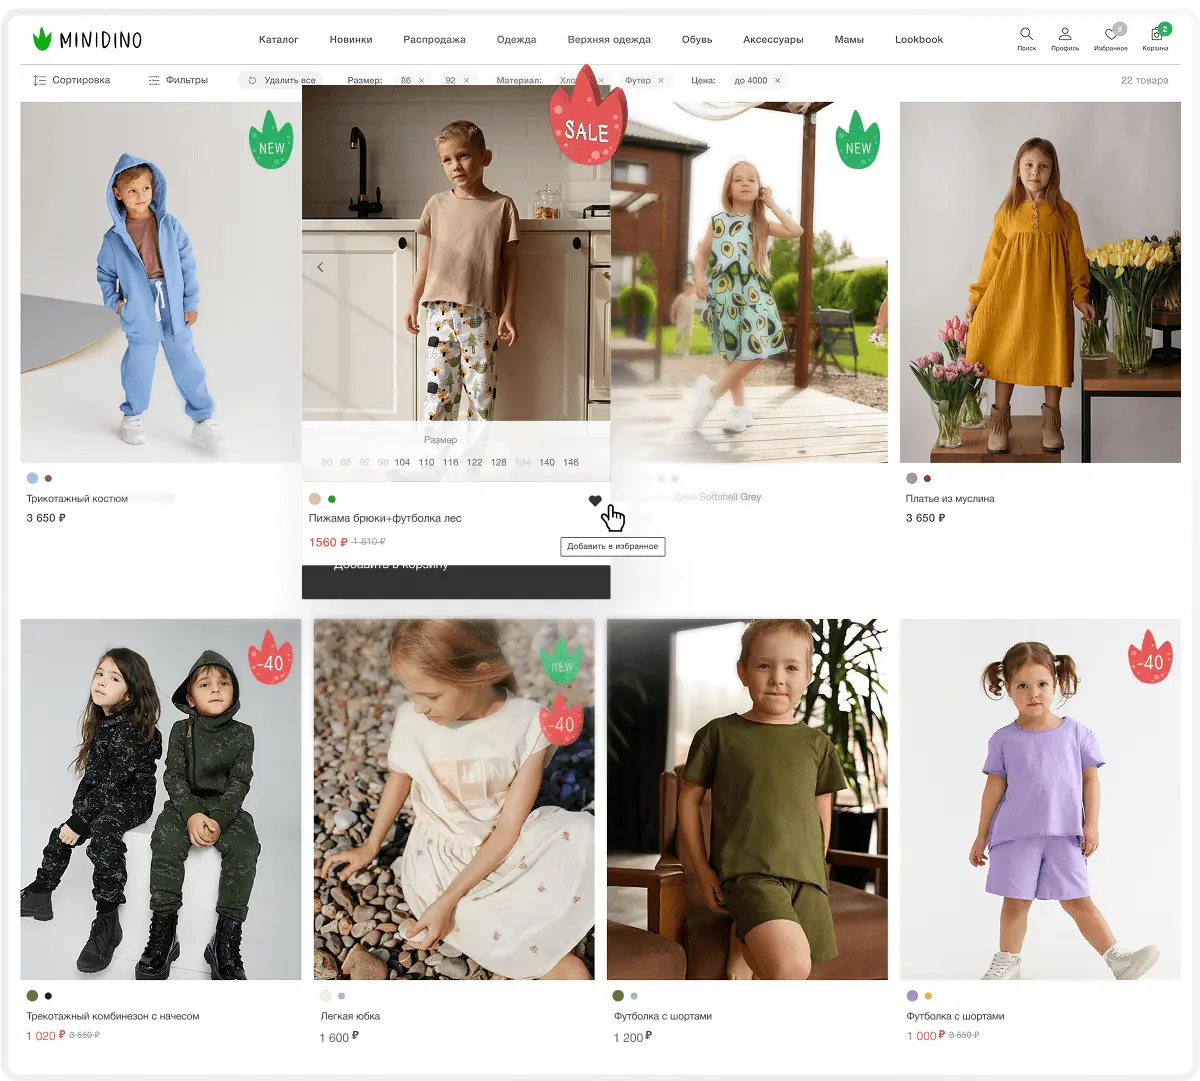This screenshot has height=1081, width=1200.
Task: Remove the price до 4000 filter
Action: [778, 80]
